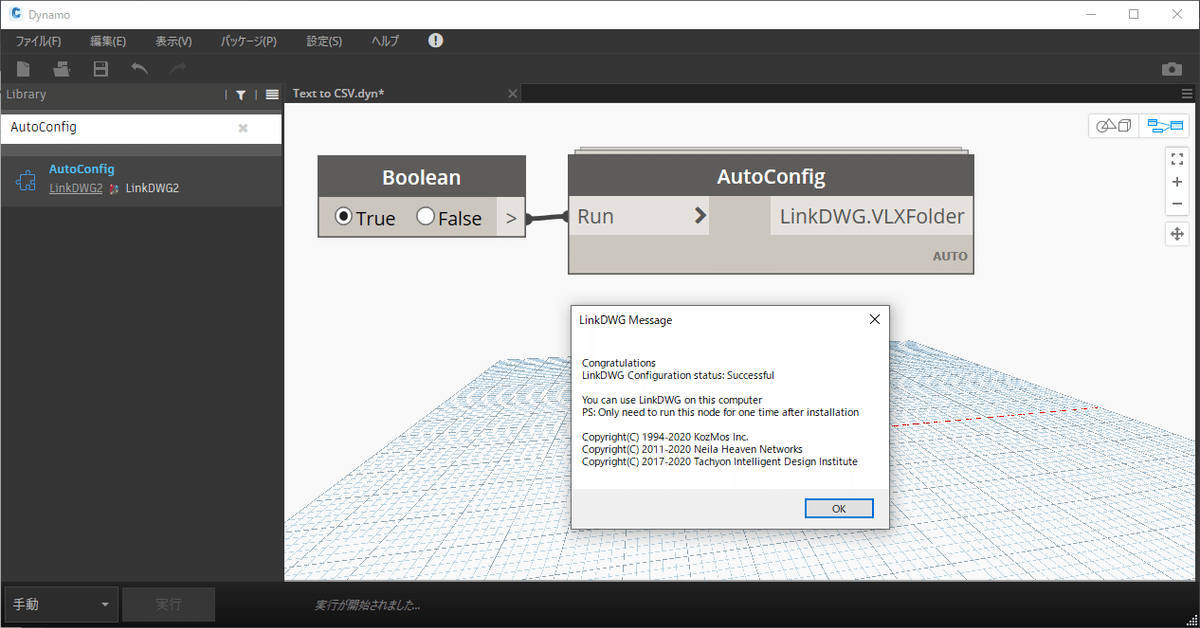
Task: Open the ファイル(F) menu
Action: (x=38, y=41)
